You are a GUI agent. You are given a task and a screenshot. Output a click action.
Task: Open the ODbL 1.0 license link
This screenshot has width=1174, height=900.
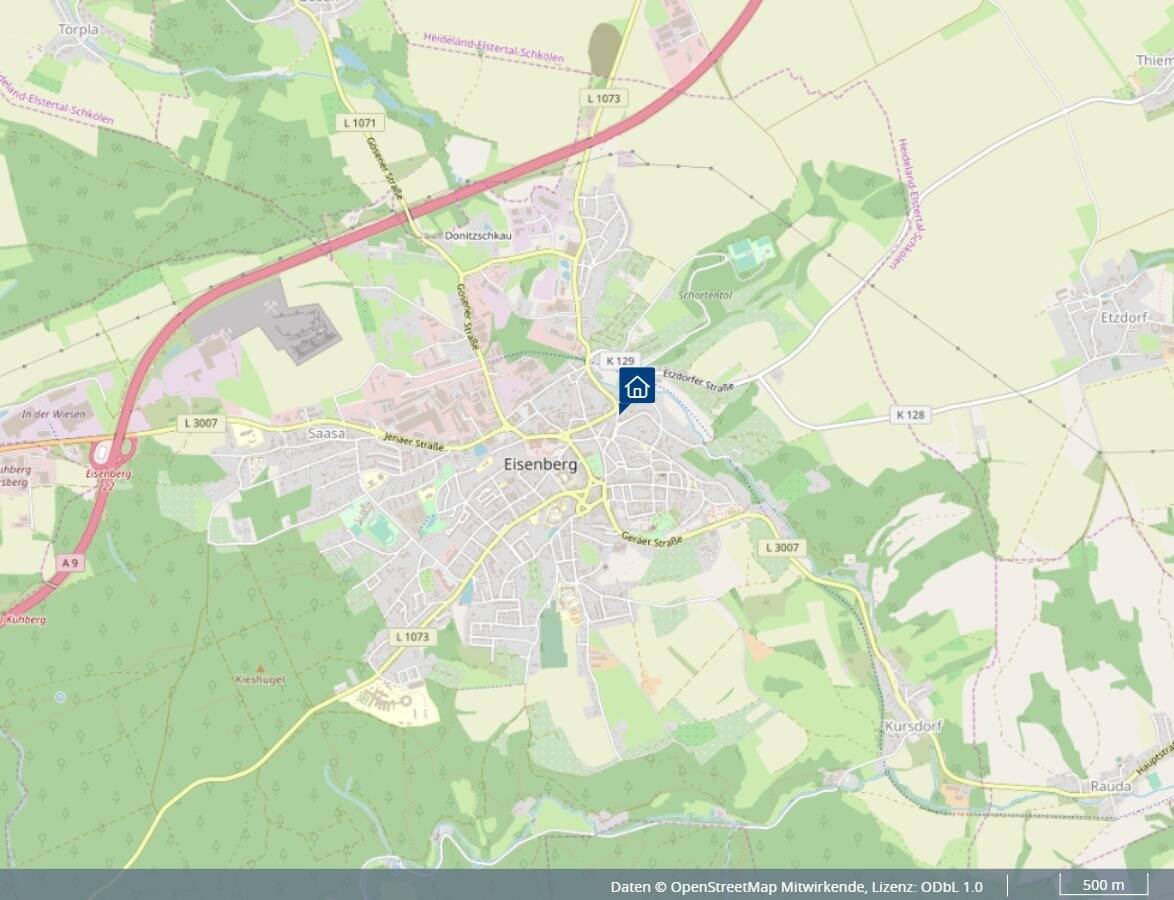coord(952,887)
